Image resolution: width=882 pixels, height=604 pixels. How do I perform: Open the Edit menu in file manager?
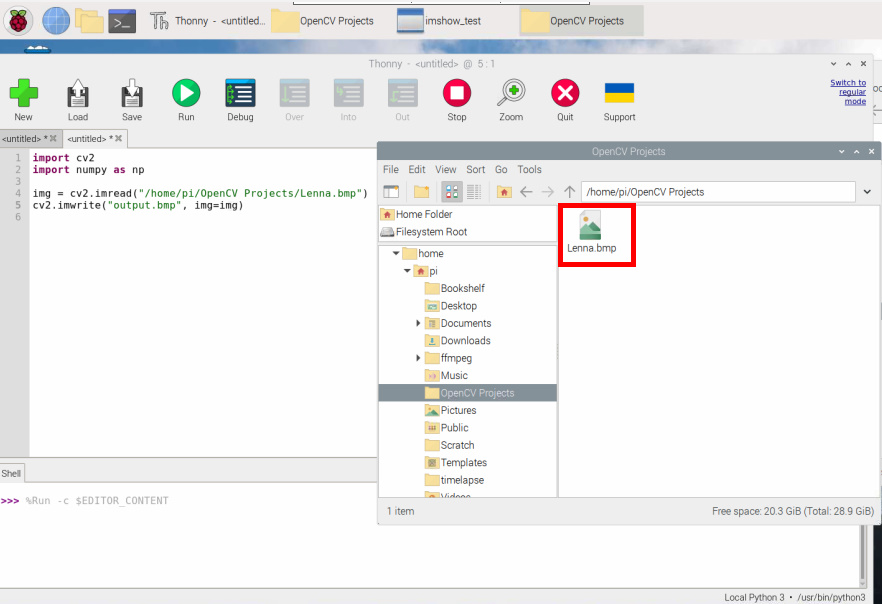417,169
